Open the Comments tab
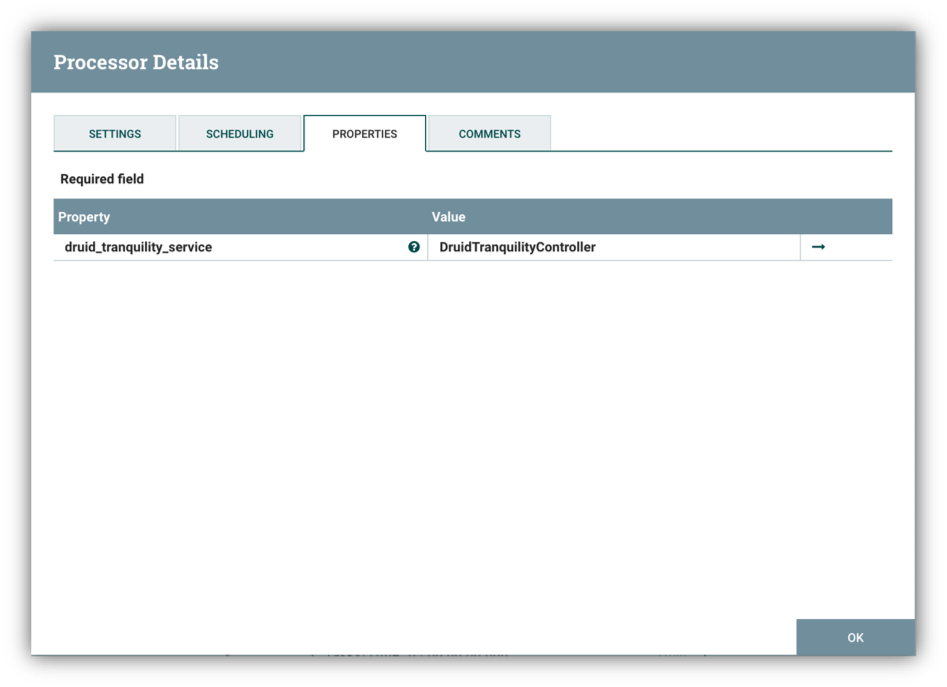947x687 pixels. point(489,133)
